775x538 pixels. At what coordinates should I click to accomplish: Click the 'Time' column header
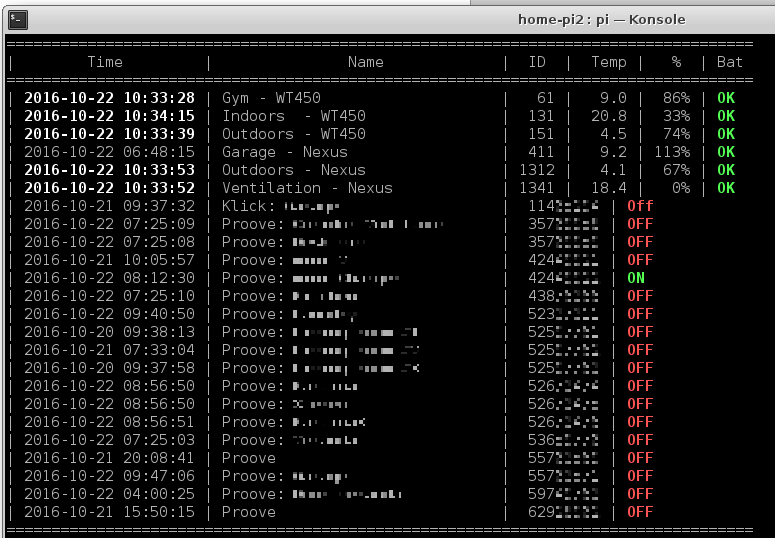coord(105,62)
